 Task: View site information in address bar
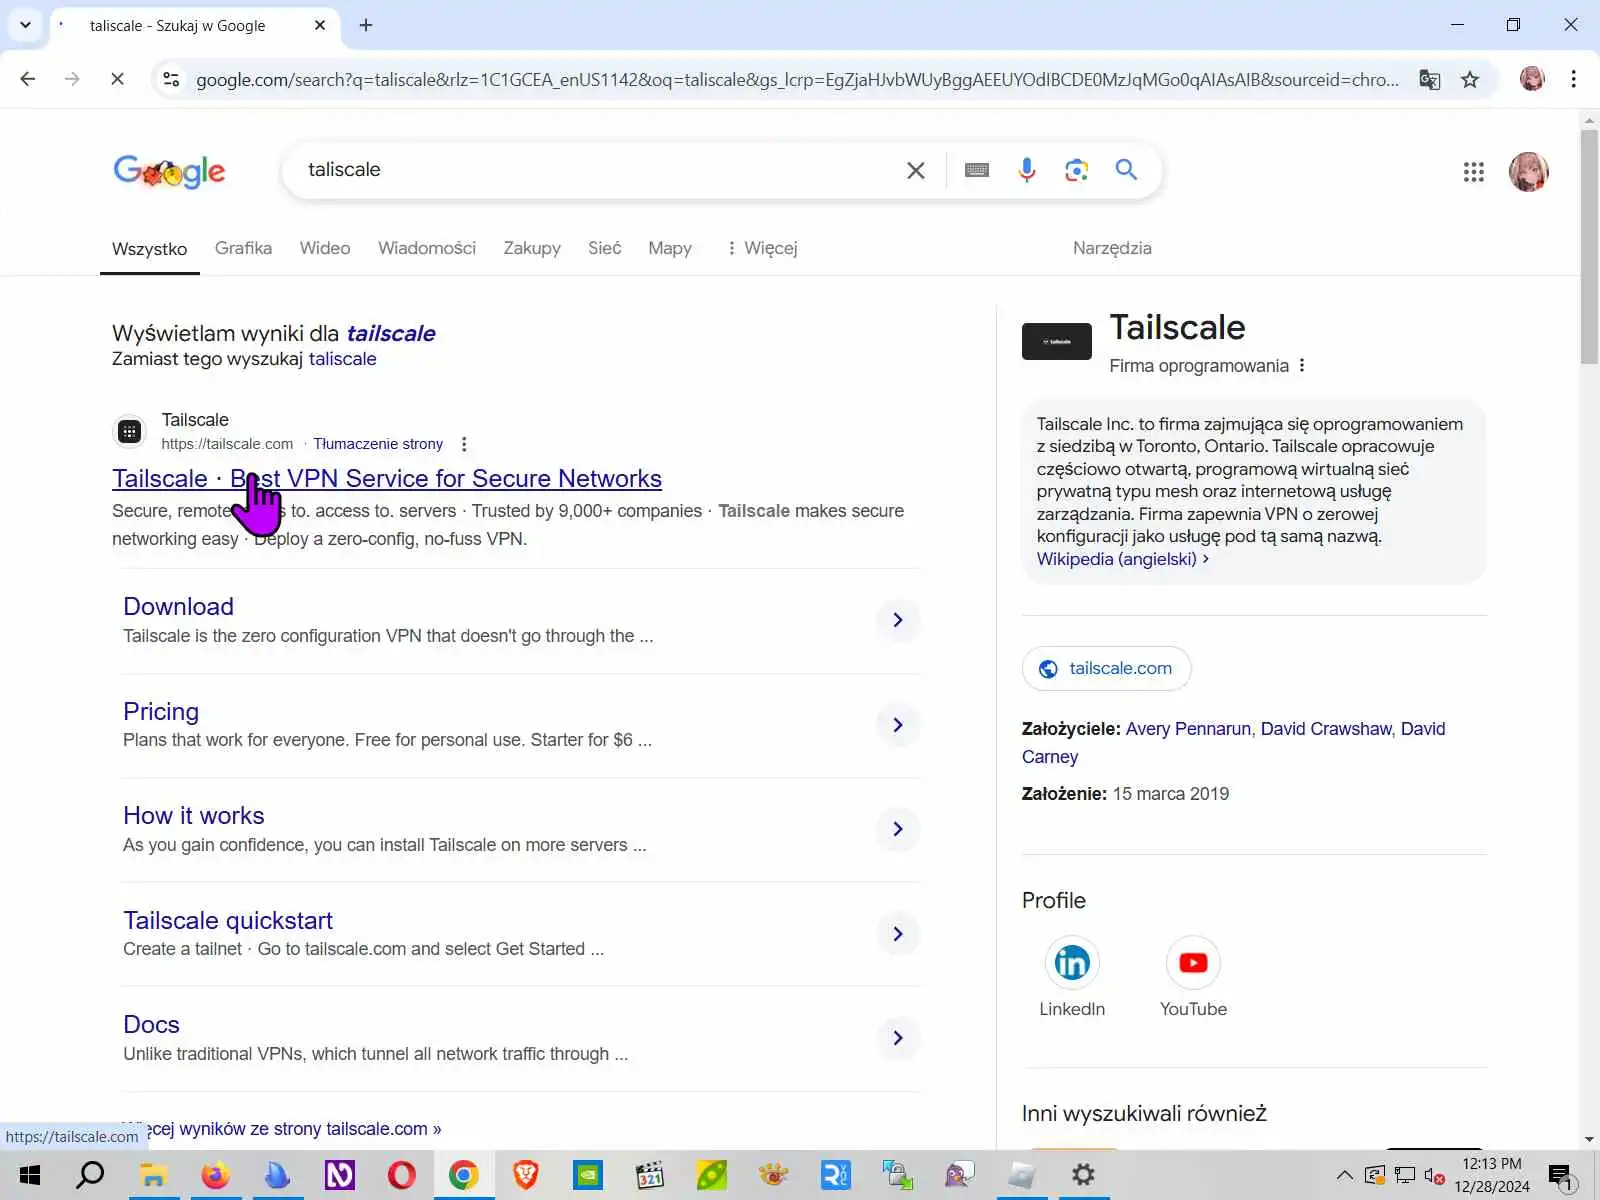coord(171,79)
